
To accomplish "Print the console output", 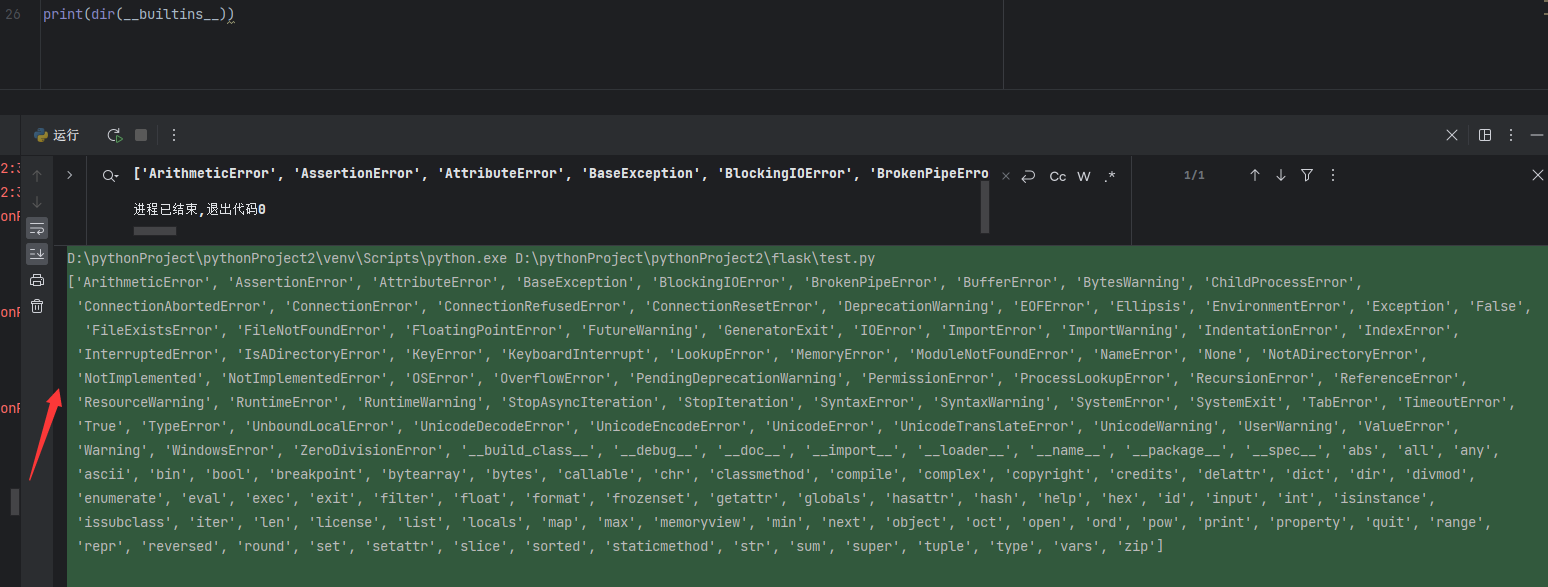I will pos(37,280).
